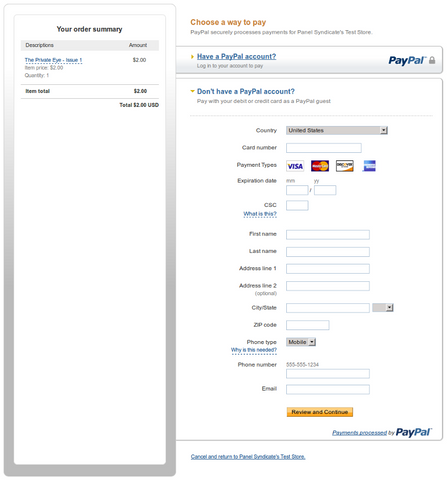Focus the Card number field
This screenshot has width=447, height=480.
324,148
